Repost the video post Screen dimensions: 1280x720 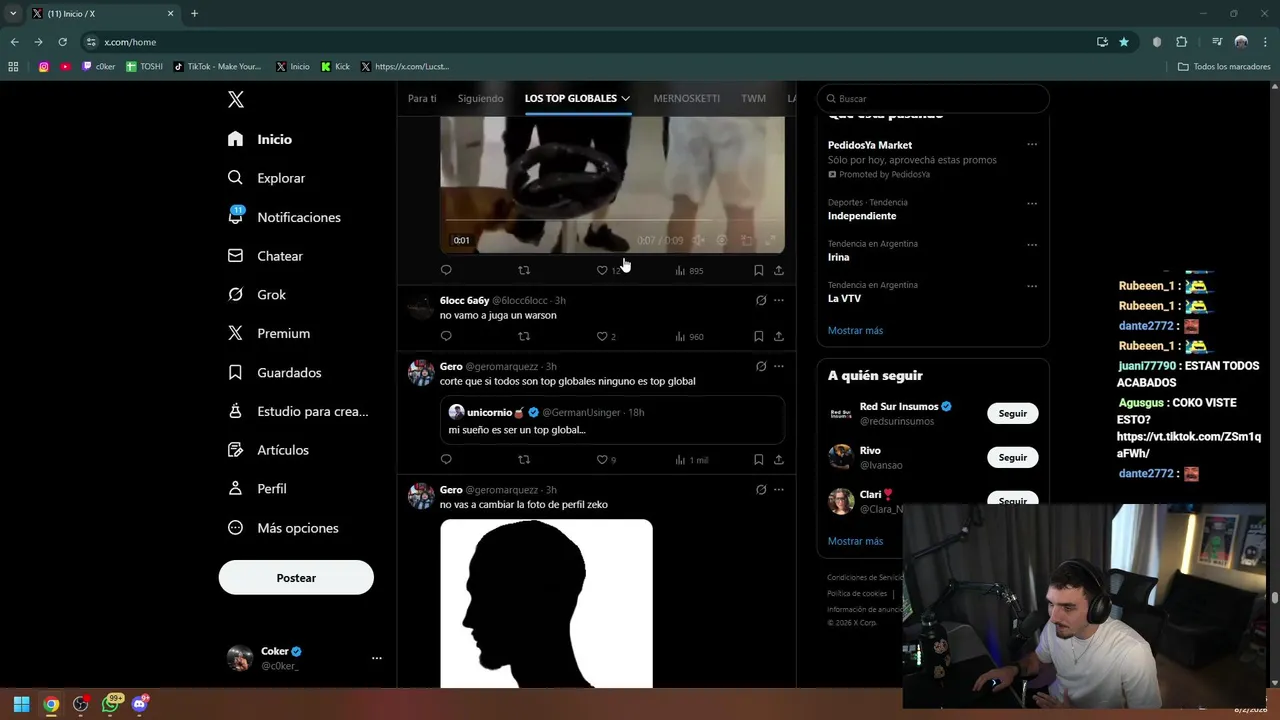point(524,270)
